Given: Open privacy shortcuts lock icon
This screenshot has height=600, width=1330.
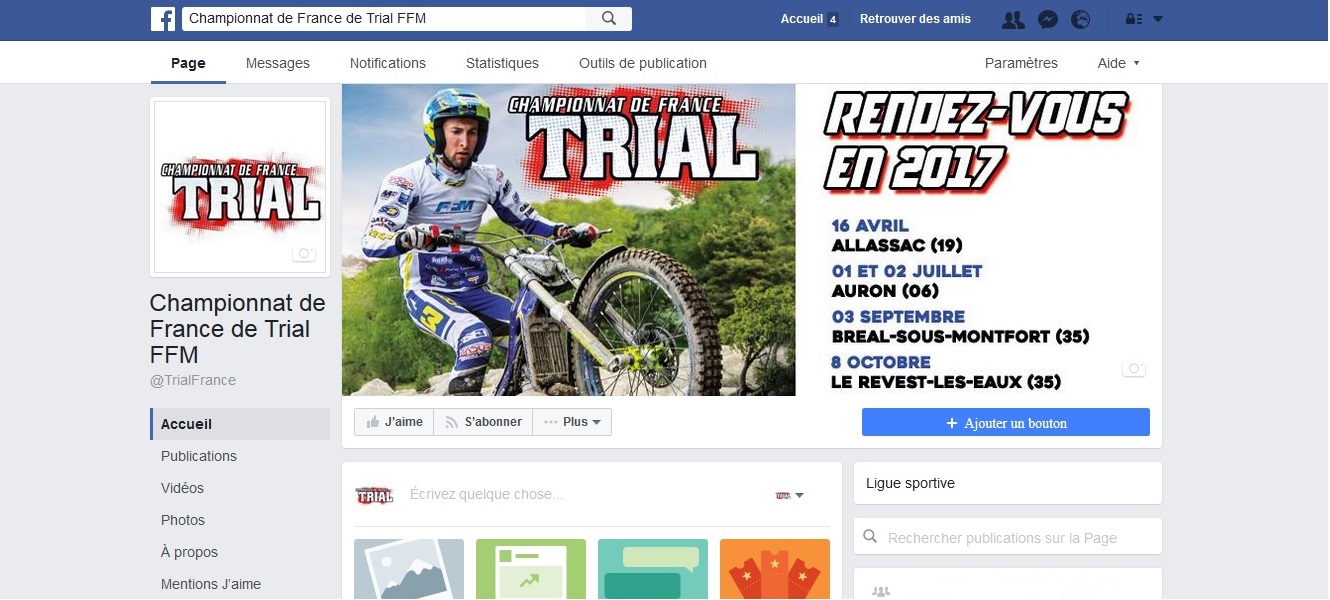Looking at the screenshot, I should [1134, 19].
